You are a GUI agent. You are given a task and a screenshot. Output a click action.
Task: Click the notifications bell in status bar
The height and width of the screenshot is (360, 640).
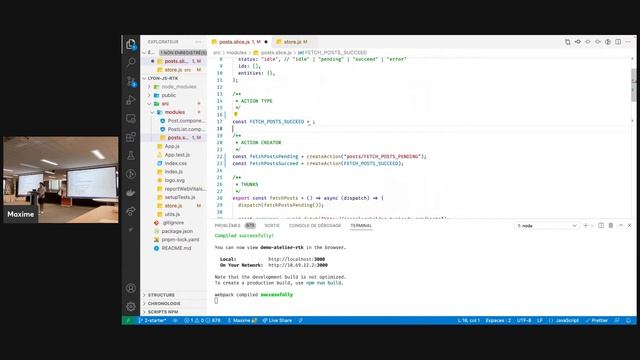click(x=629, y=320)
